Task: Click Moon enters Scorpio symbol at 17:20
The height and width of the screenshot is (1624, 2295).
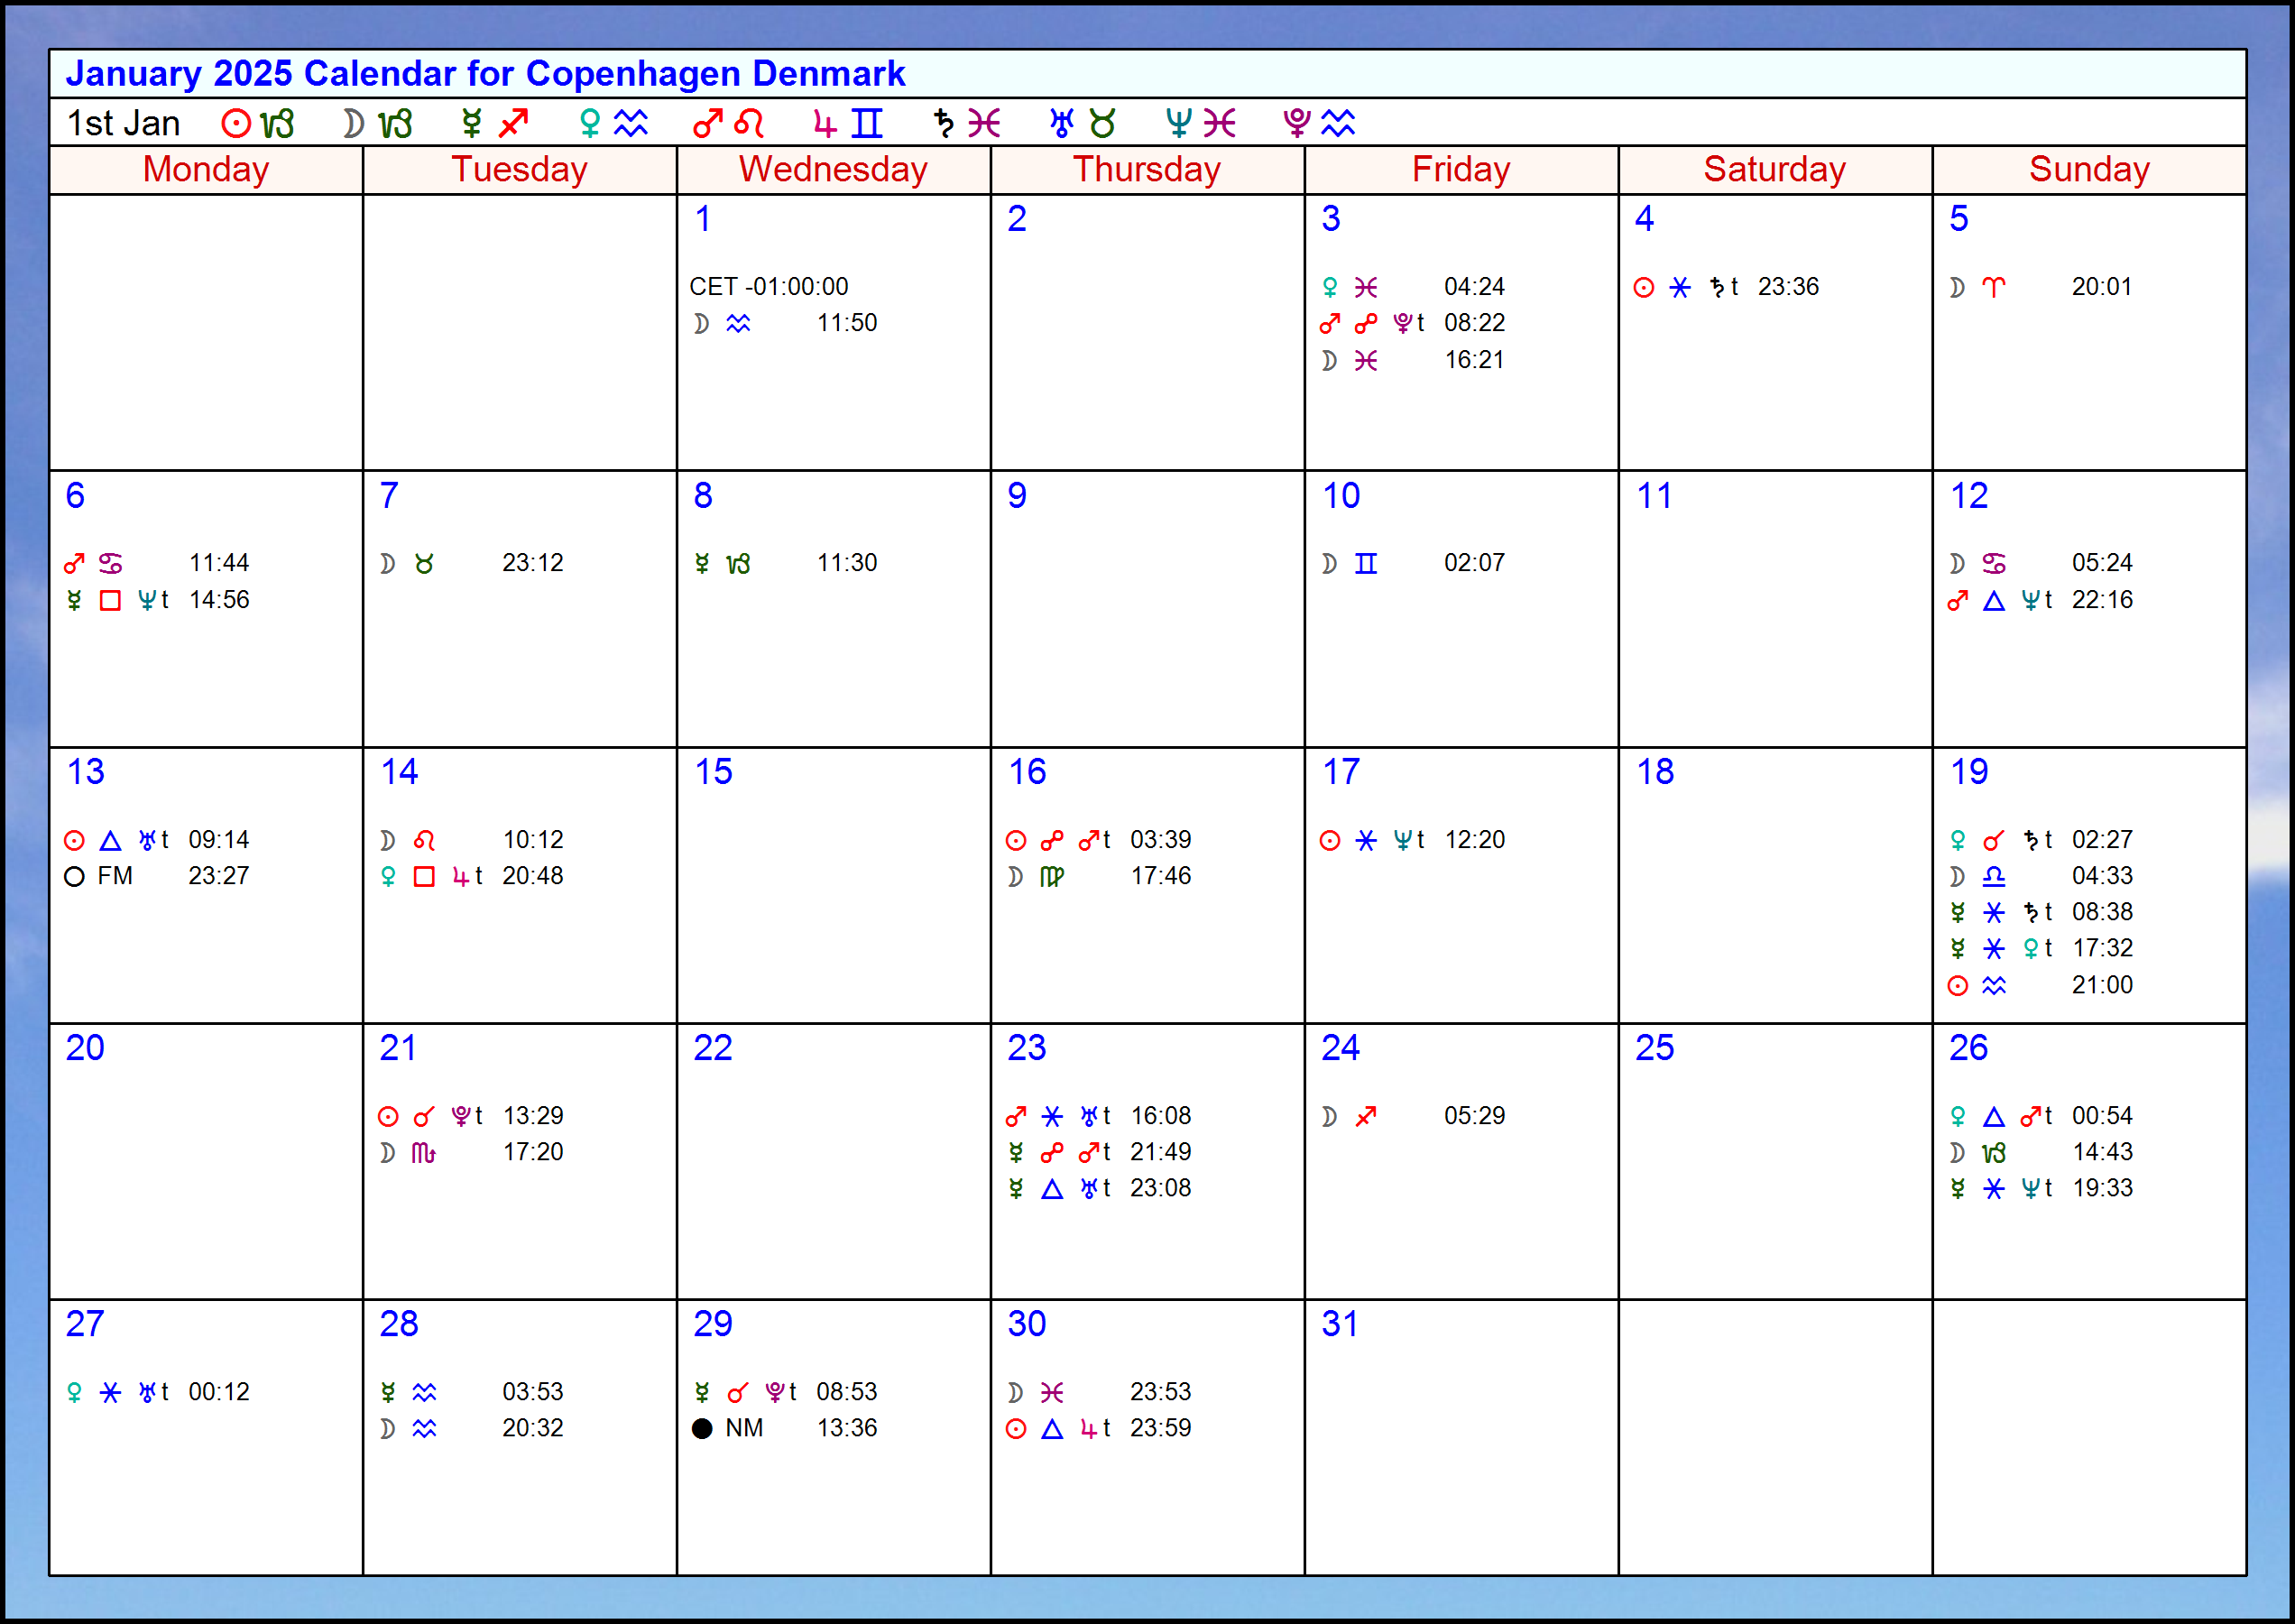Action: coord(408,1153)
